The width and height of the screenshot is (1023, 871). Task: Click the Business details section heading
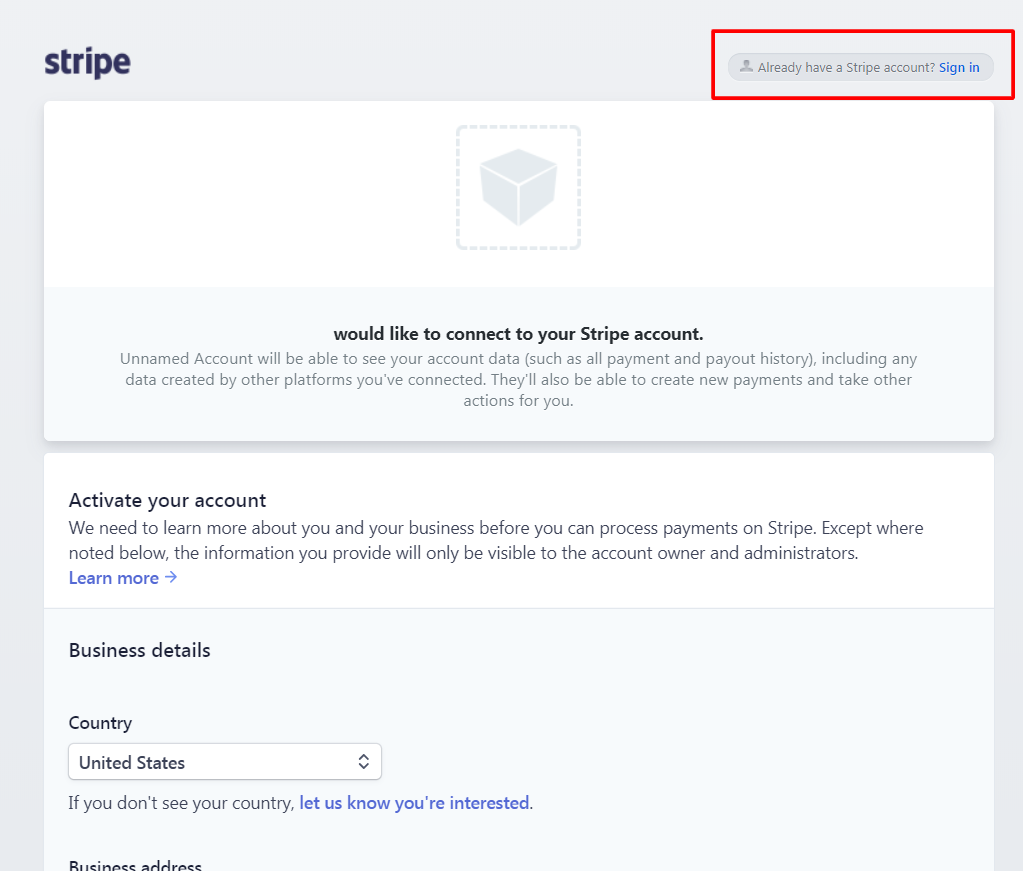[140, 650]
